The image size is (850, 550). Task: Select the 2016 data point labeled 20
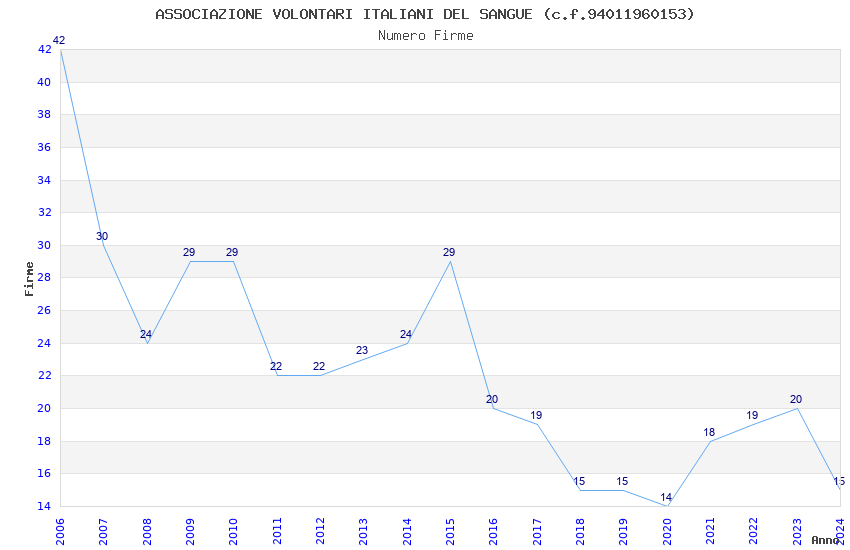[492, 399]
